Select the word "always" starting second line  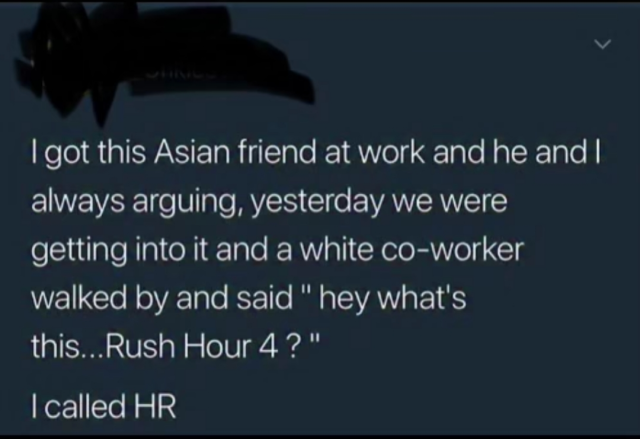[78, 203]
